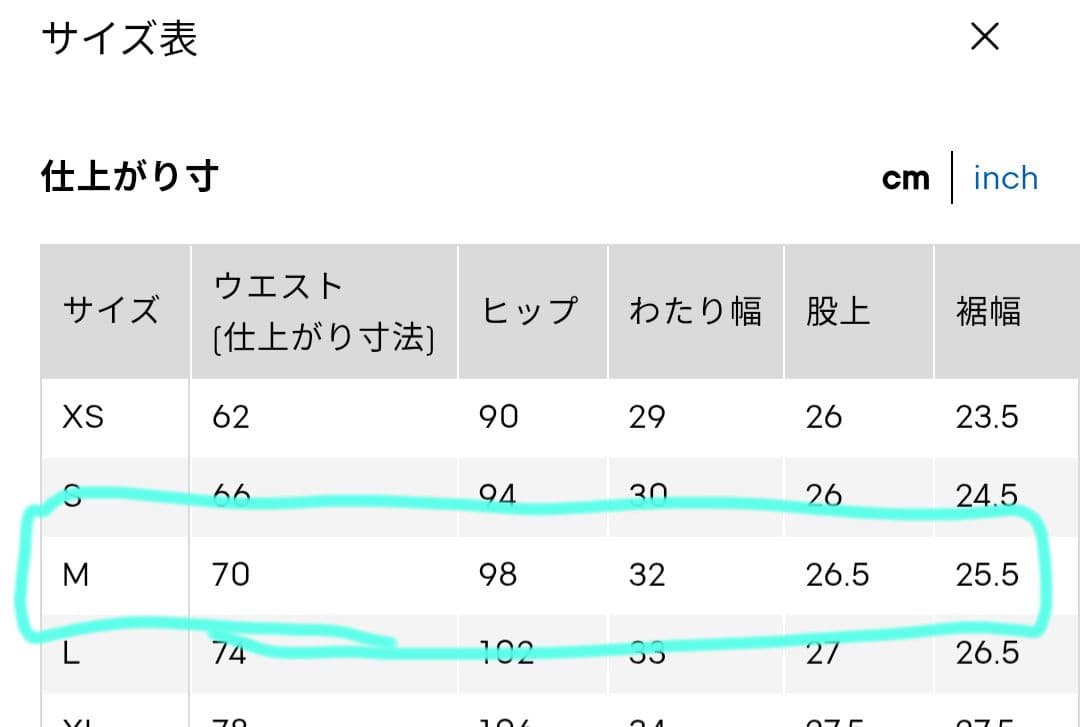Screen dimensions: 1080x727
Task: Select the L size row label
Action: coord(71,652)
